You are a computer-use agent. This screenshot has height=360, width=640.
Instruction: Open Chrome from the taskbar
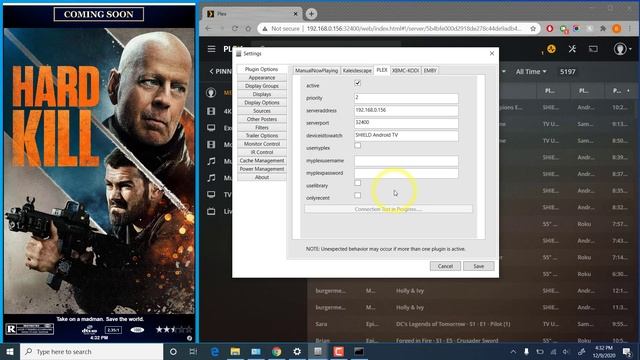(276, 351)
